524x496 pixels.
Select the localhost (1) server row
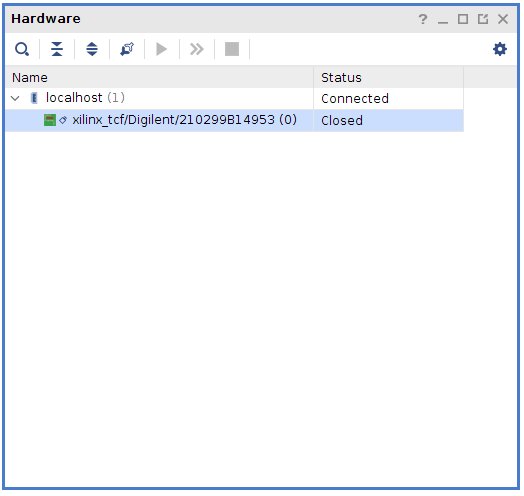pyautogui.click(x=235, y=98)
